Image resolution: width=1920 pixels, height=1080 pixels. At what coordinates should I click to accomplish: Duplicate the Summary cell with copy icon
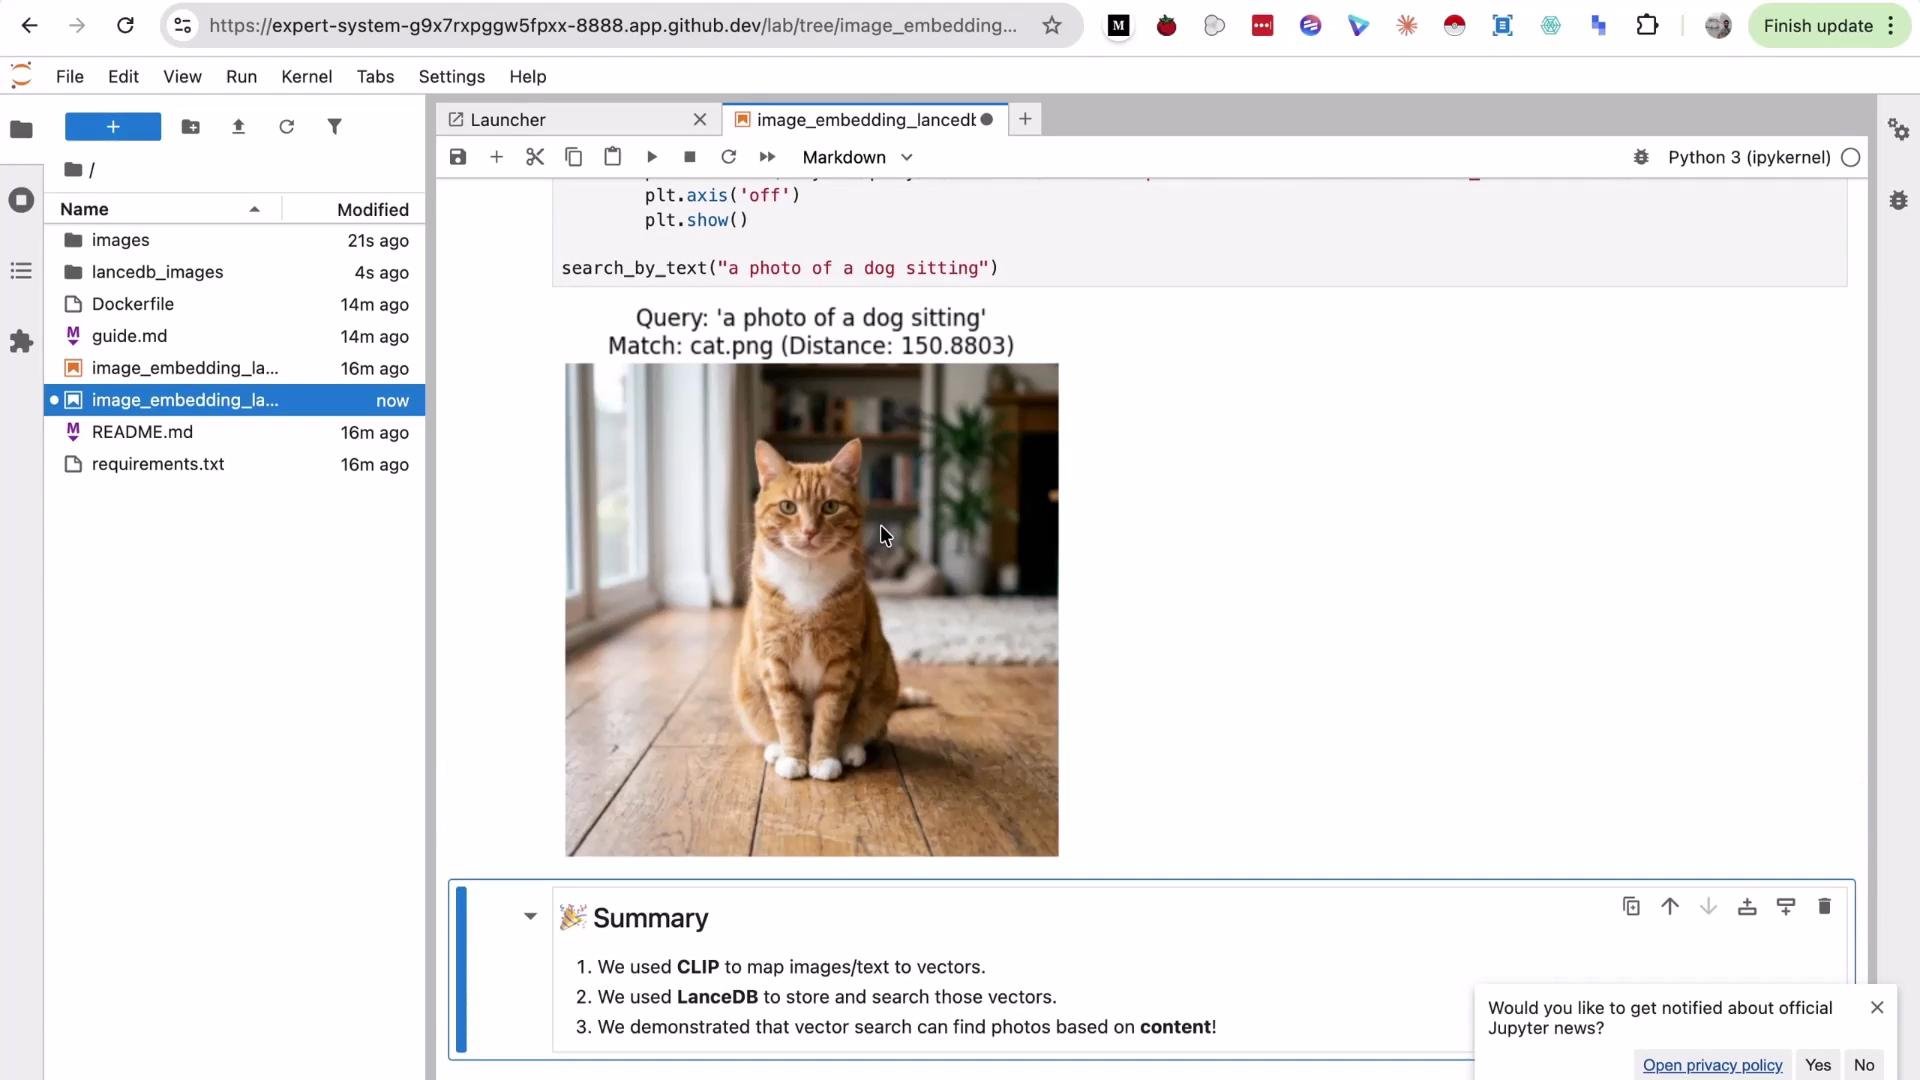click(1631, 906)
